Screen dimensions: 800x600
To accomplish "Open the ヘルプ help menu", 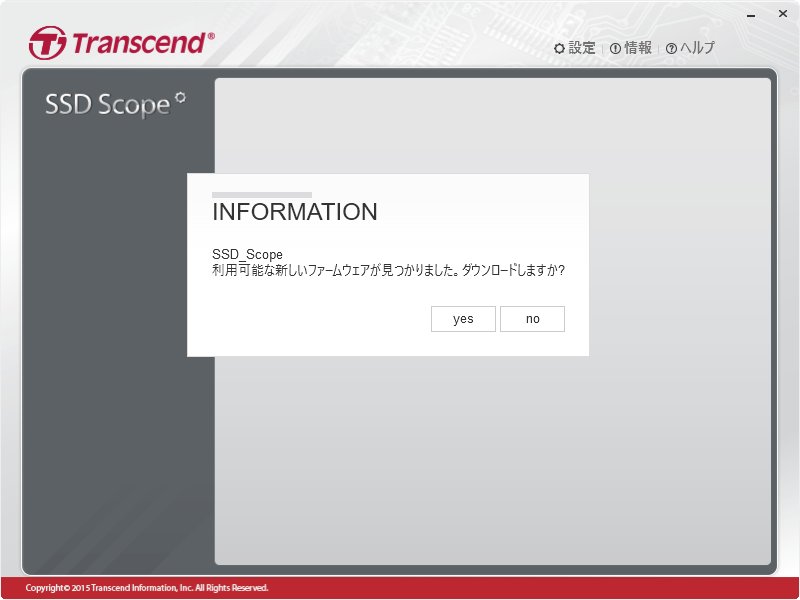I will (691, 48).
